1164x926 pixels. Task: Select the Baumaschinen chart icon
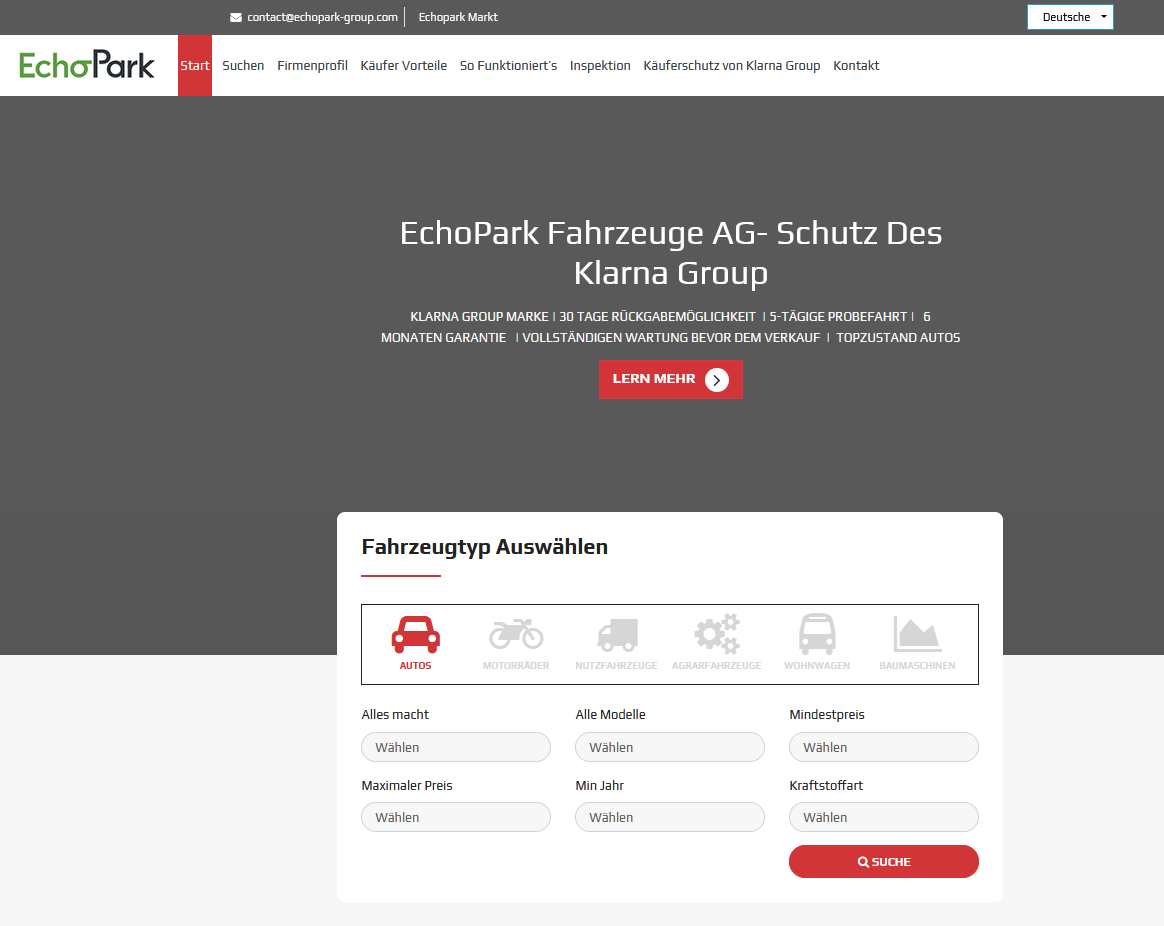918,634
